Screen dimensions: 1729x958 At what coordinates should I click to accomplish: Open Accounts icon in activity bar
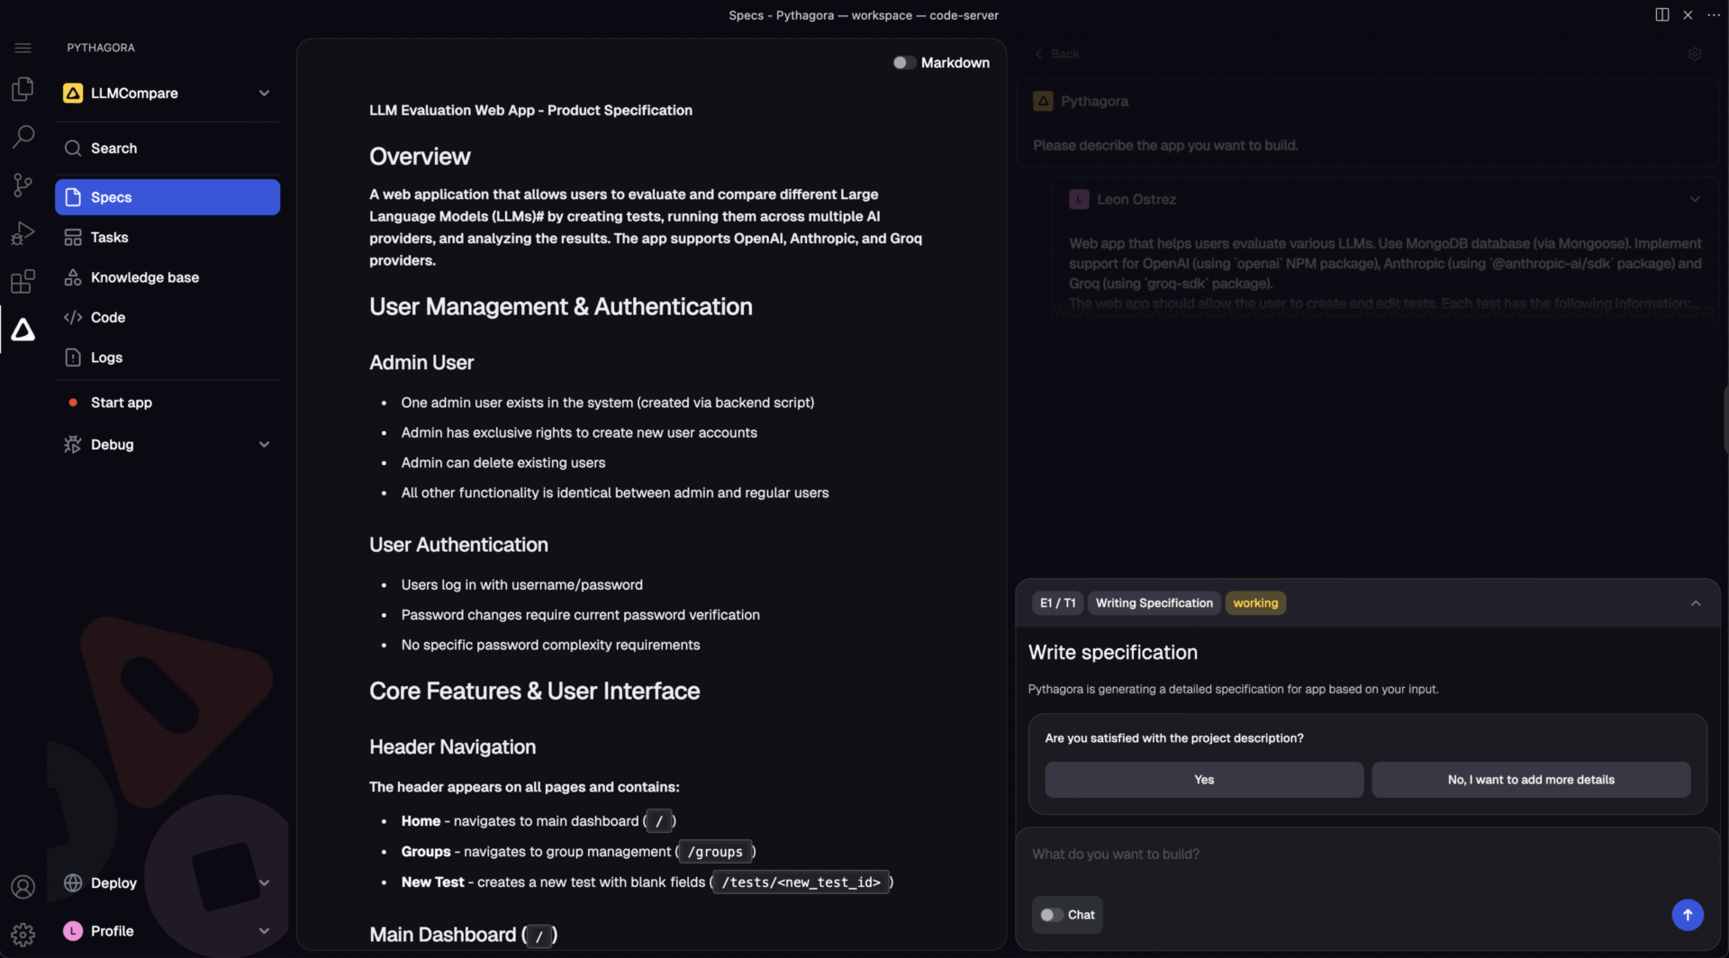[x=23, y=887]
